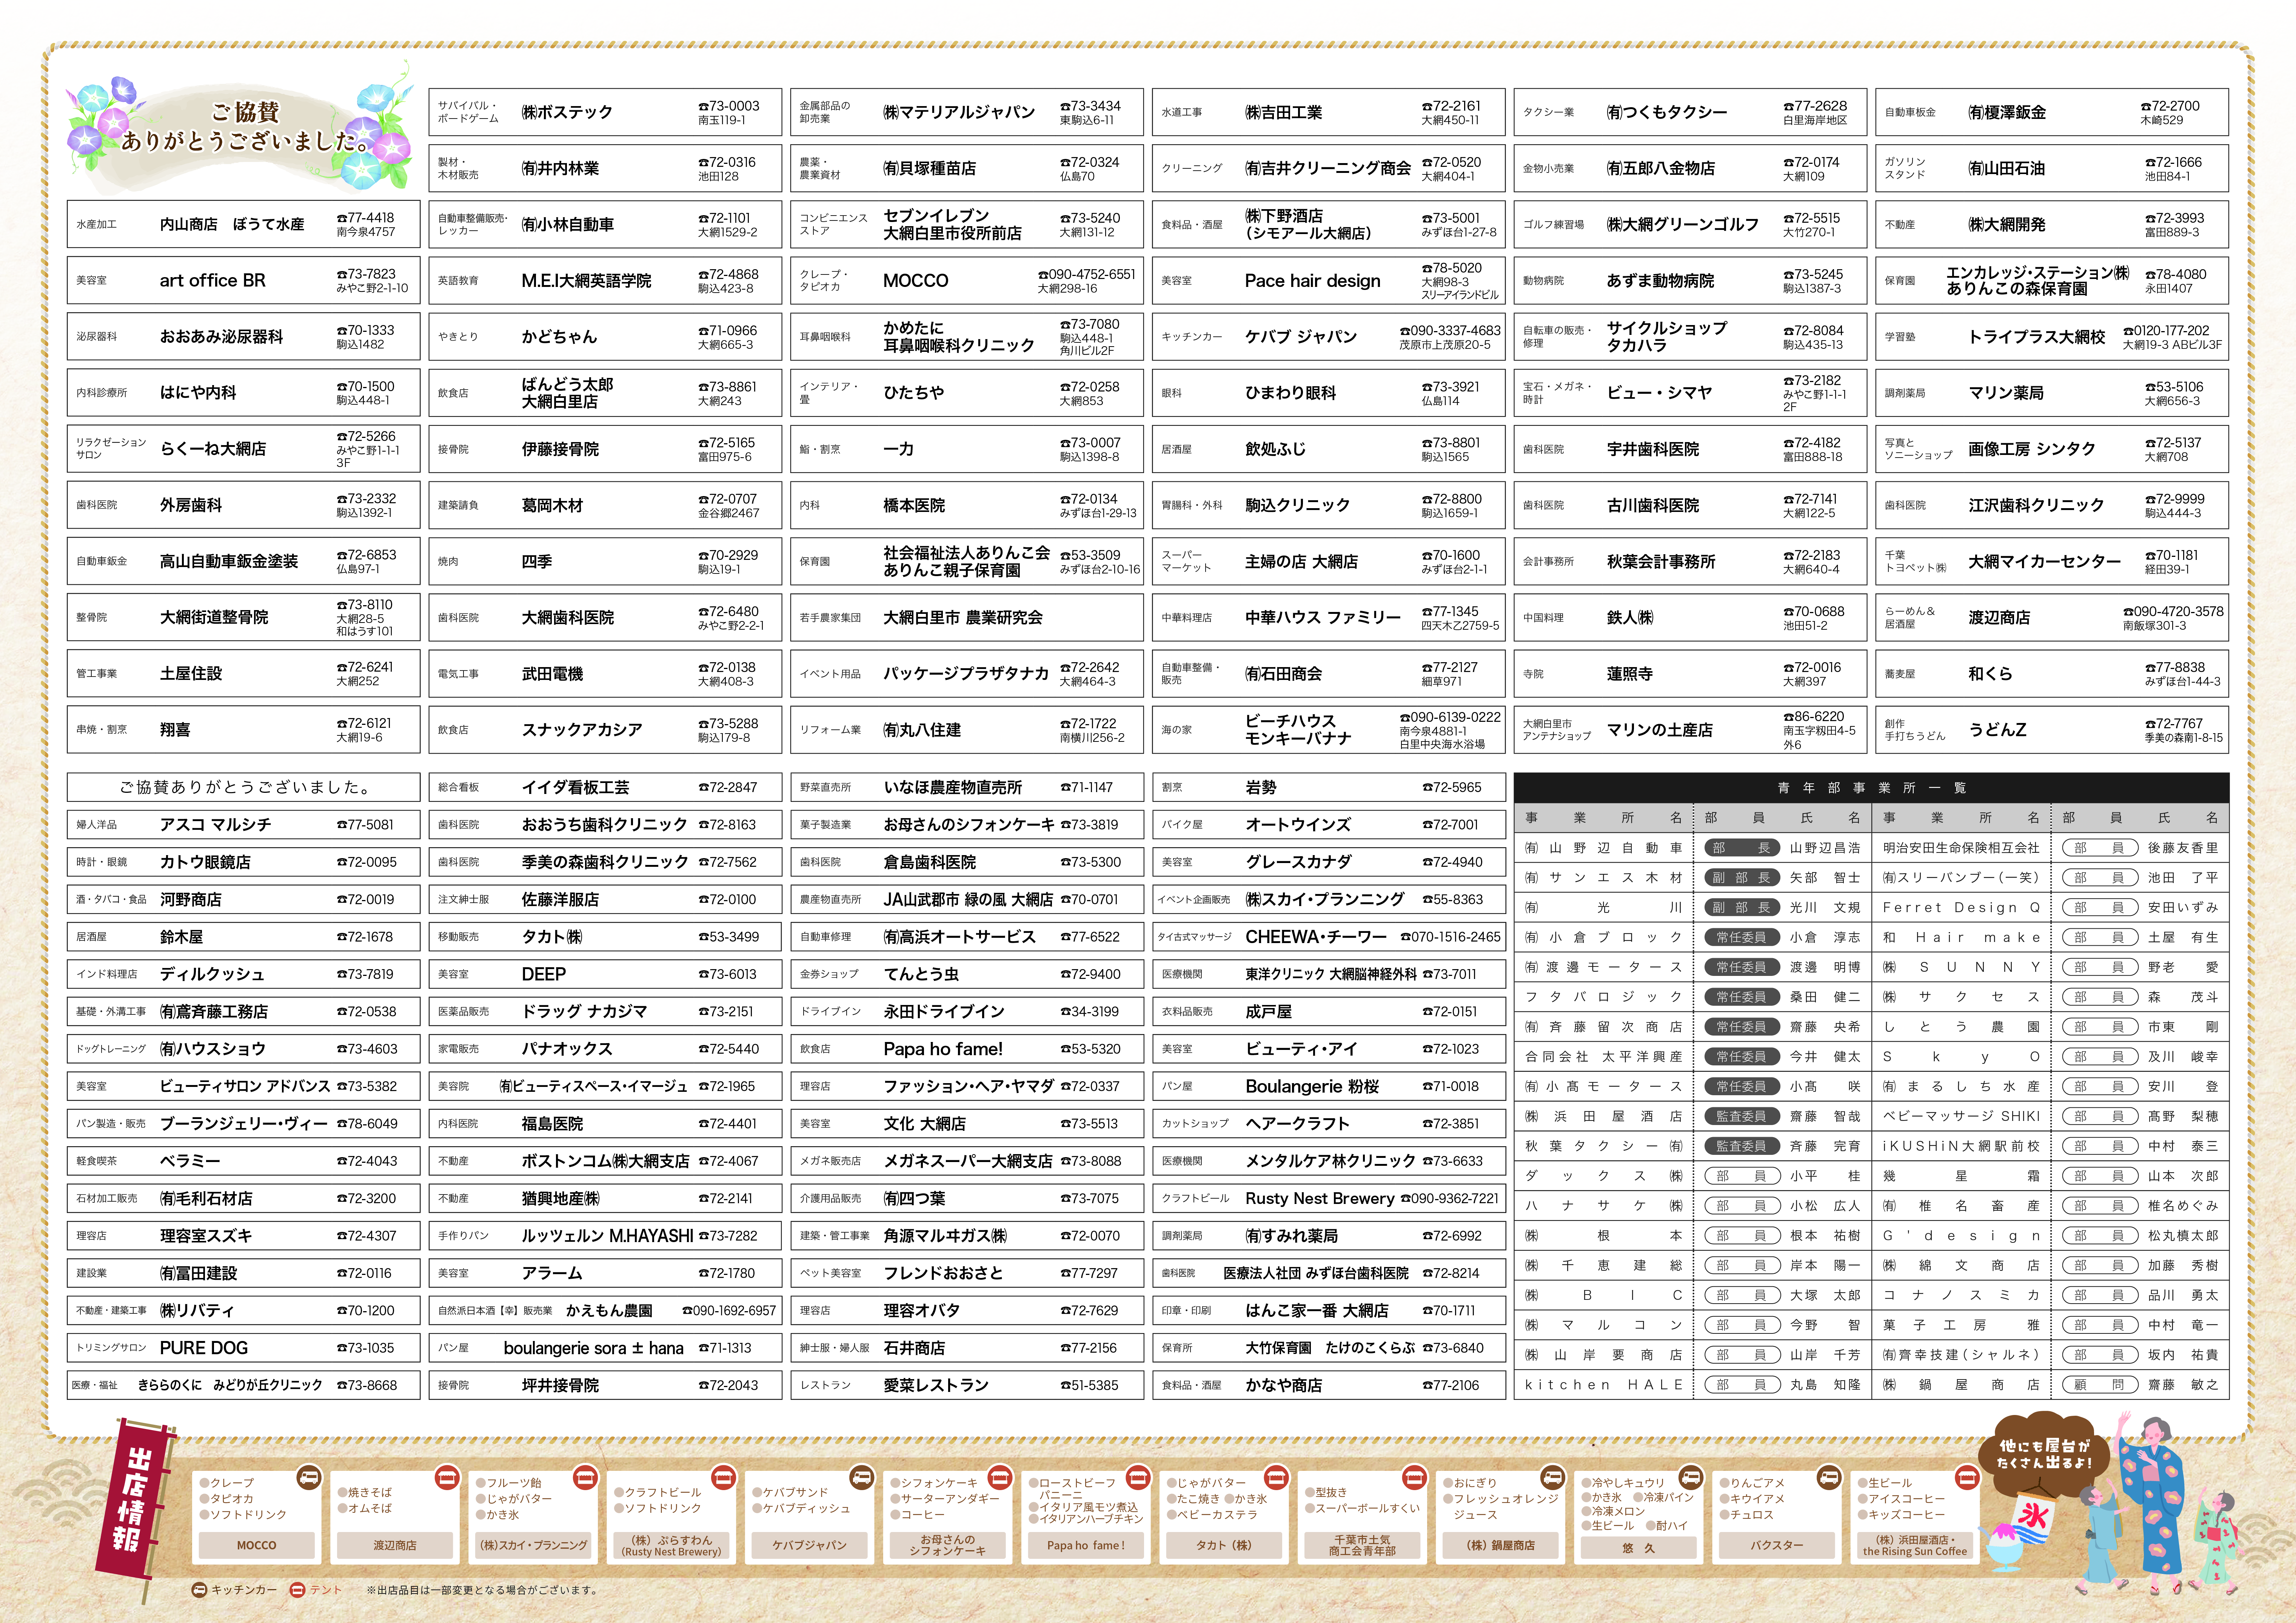Viewport: 2296px width, 1623px height.
Task: Click the M.E.I大網英語学院 entry
Action: [605, 281]
